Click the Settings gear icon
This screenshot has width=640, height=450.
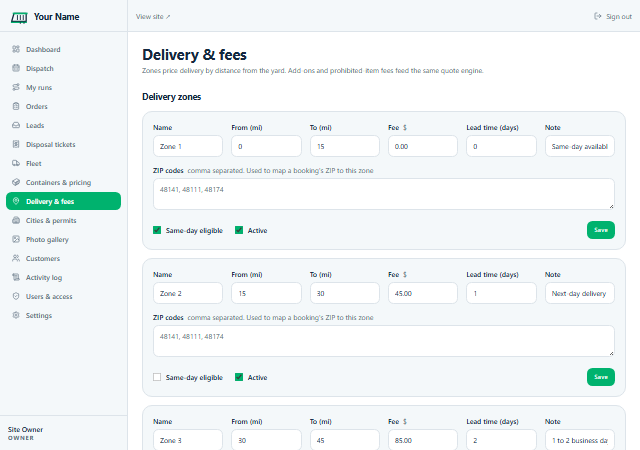(x=16, y=315)
